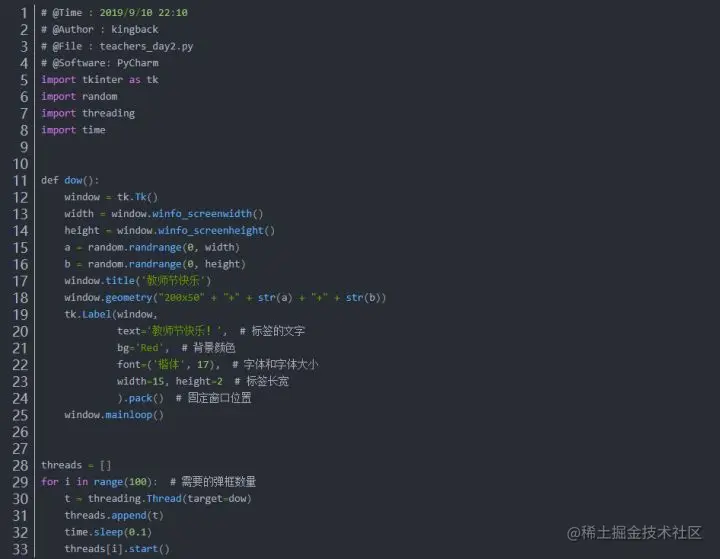Click the window.geometry line of code
Viewport: 720px width, 559px height.
coord(225,298)
